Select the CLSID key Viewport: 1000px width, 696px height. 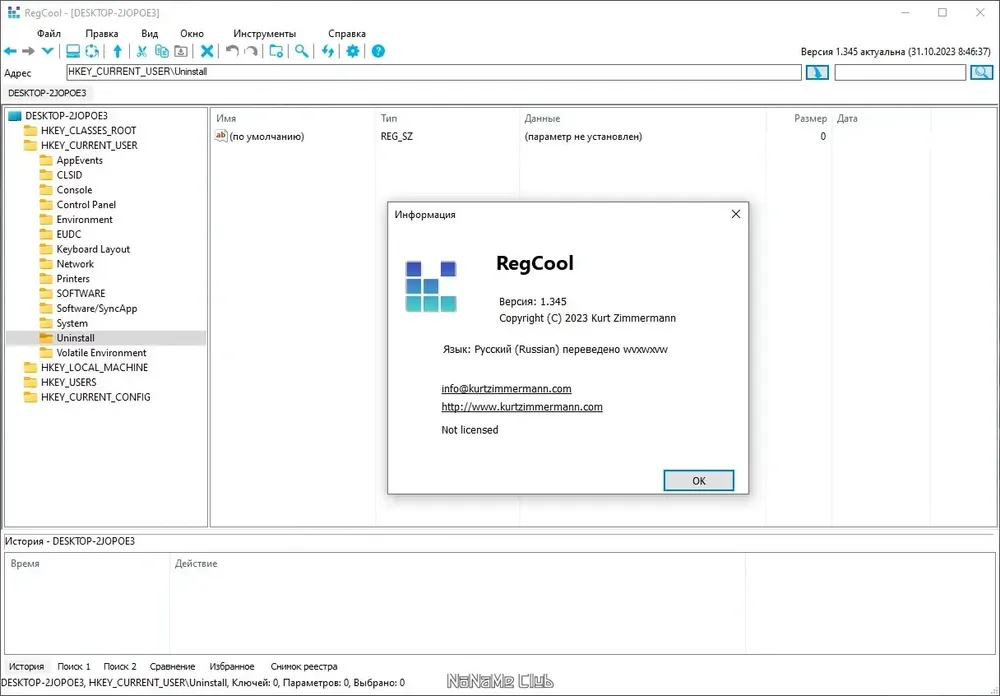point(69,175)
